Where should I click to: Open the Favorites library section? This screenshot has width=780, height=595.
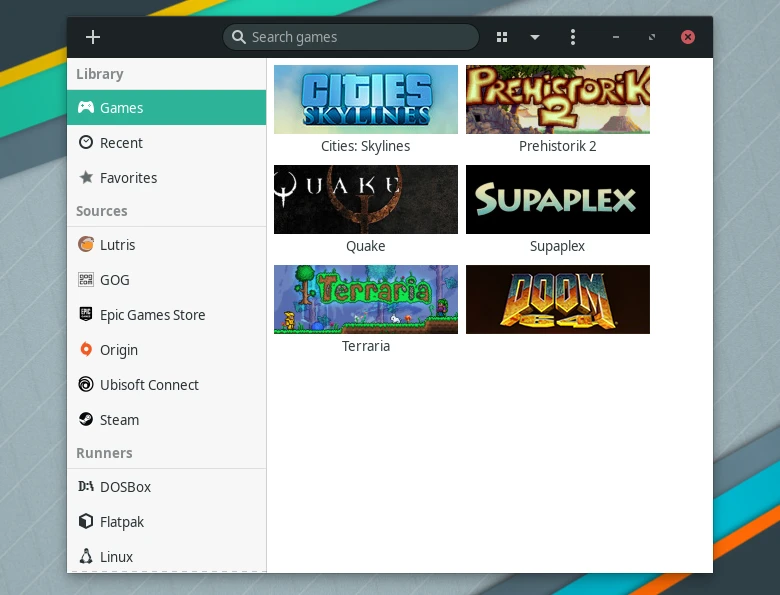pyautogui.click(x=128, y=178)
